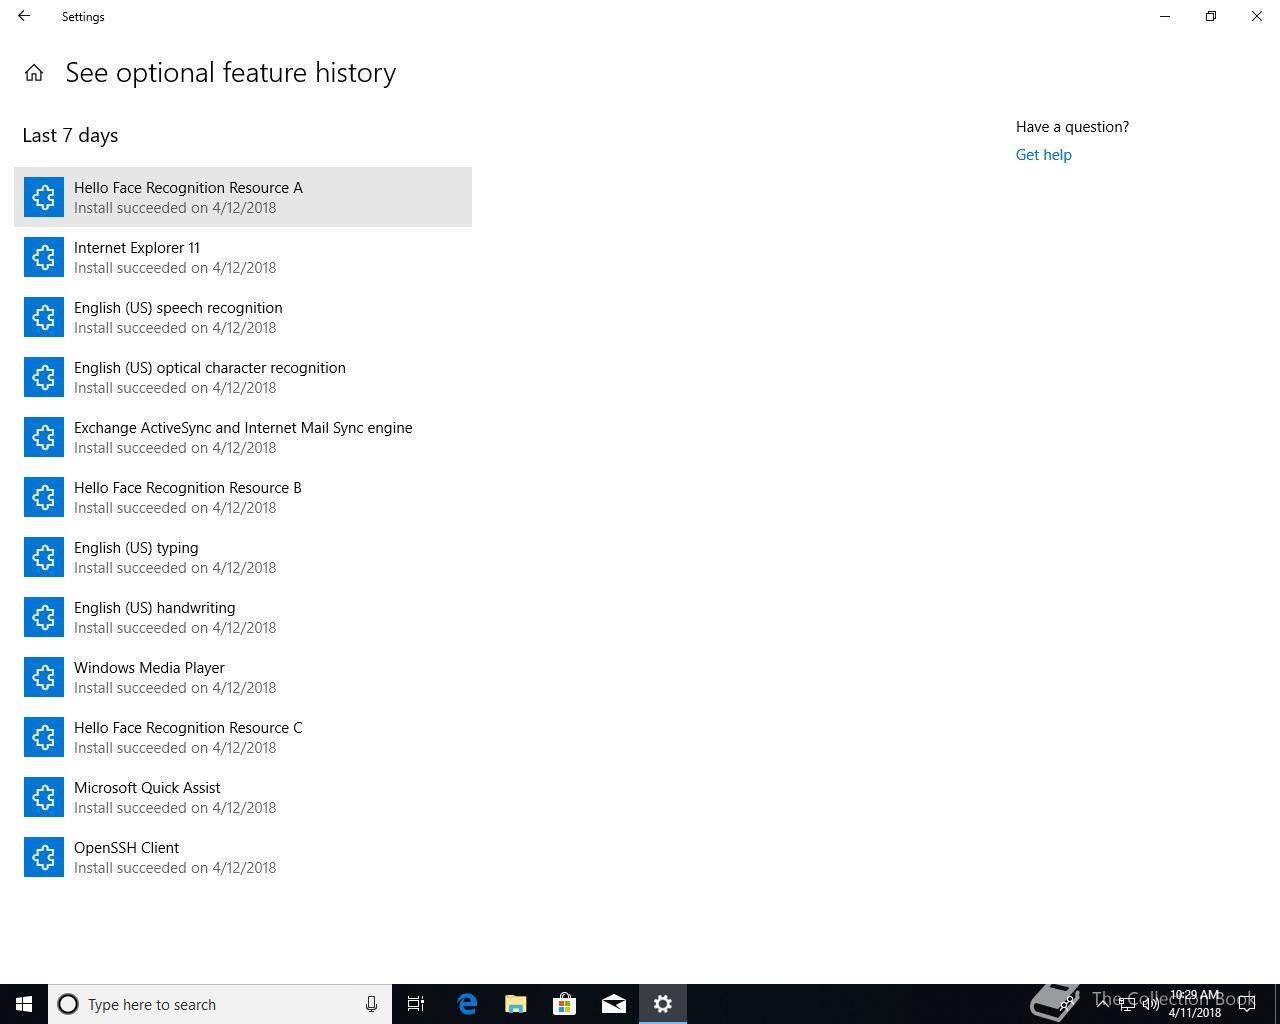This screenshot has width=1280, height=1024.
Task: Select English (US) optical character recognition entry
Action: 243,377
